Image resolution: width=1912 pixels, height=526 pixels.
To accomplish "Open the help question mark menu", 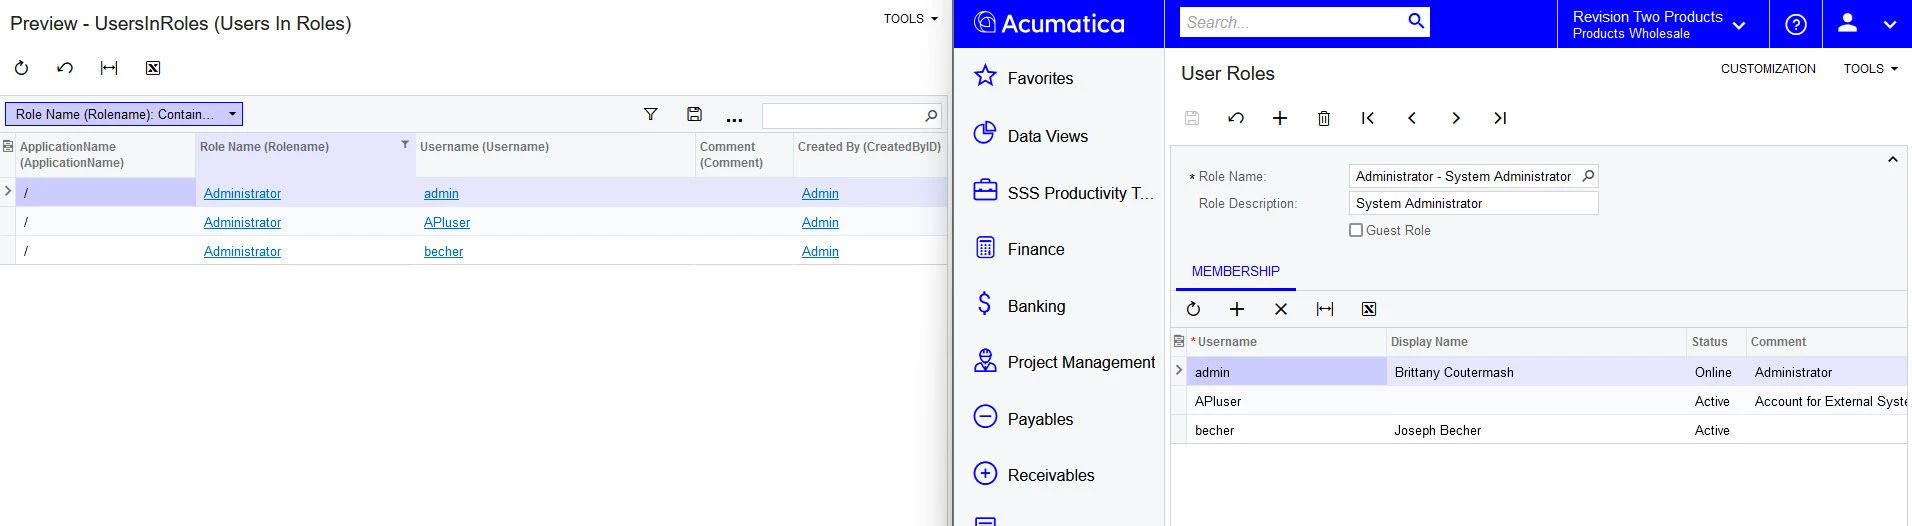I will (x=1796, y=24).
